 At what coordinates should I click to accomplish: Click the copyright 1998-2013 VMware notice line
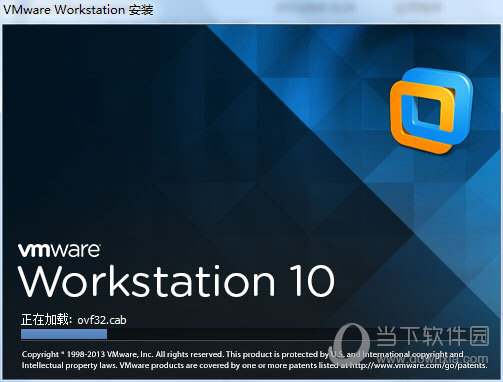tap(243, 354)
